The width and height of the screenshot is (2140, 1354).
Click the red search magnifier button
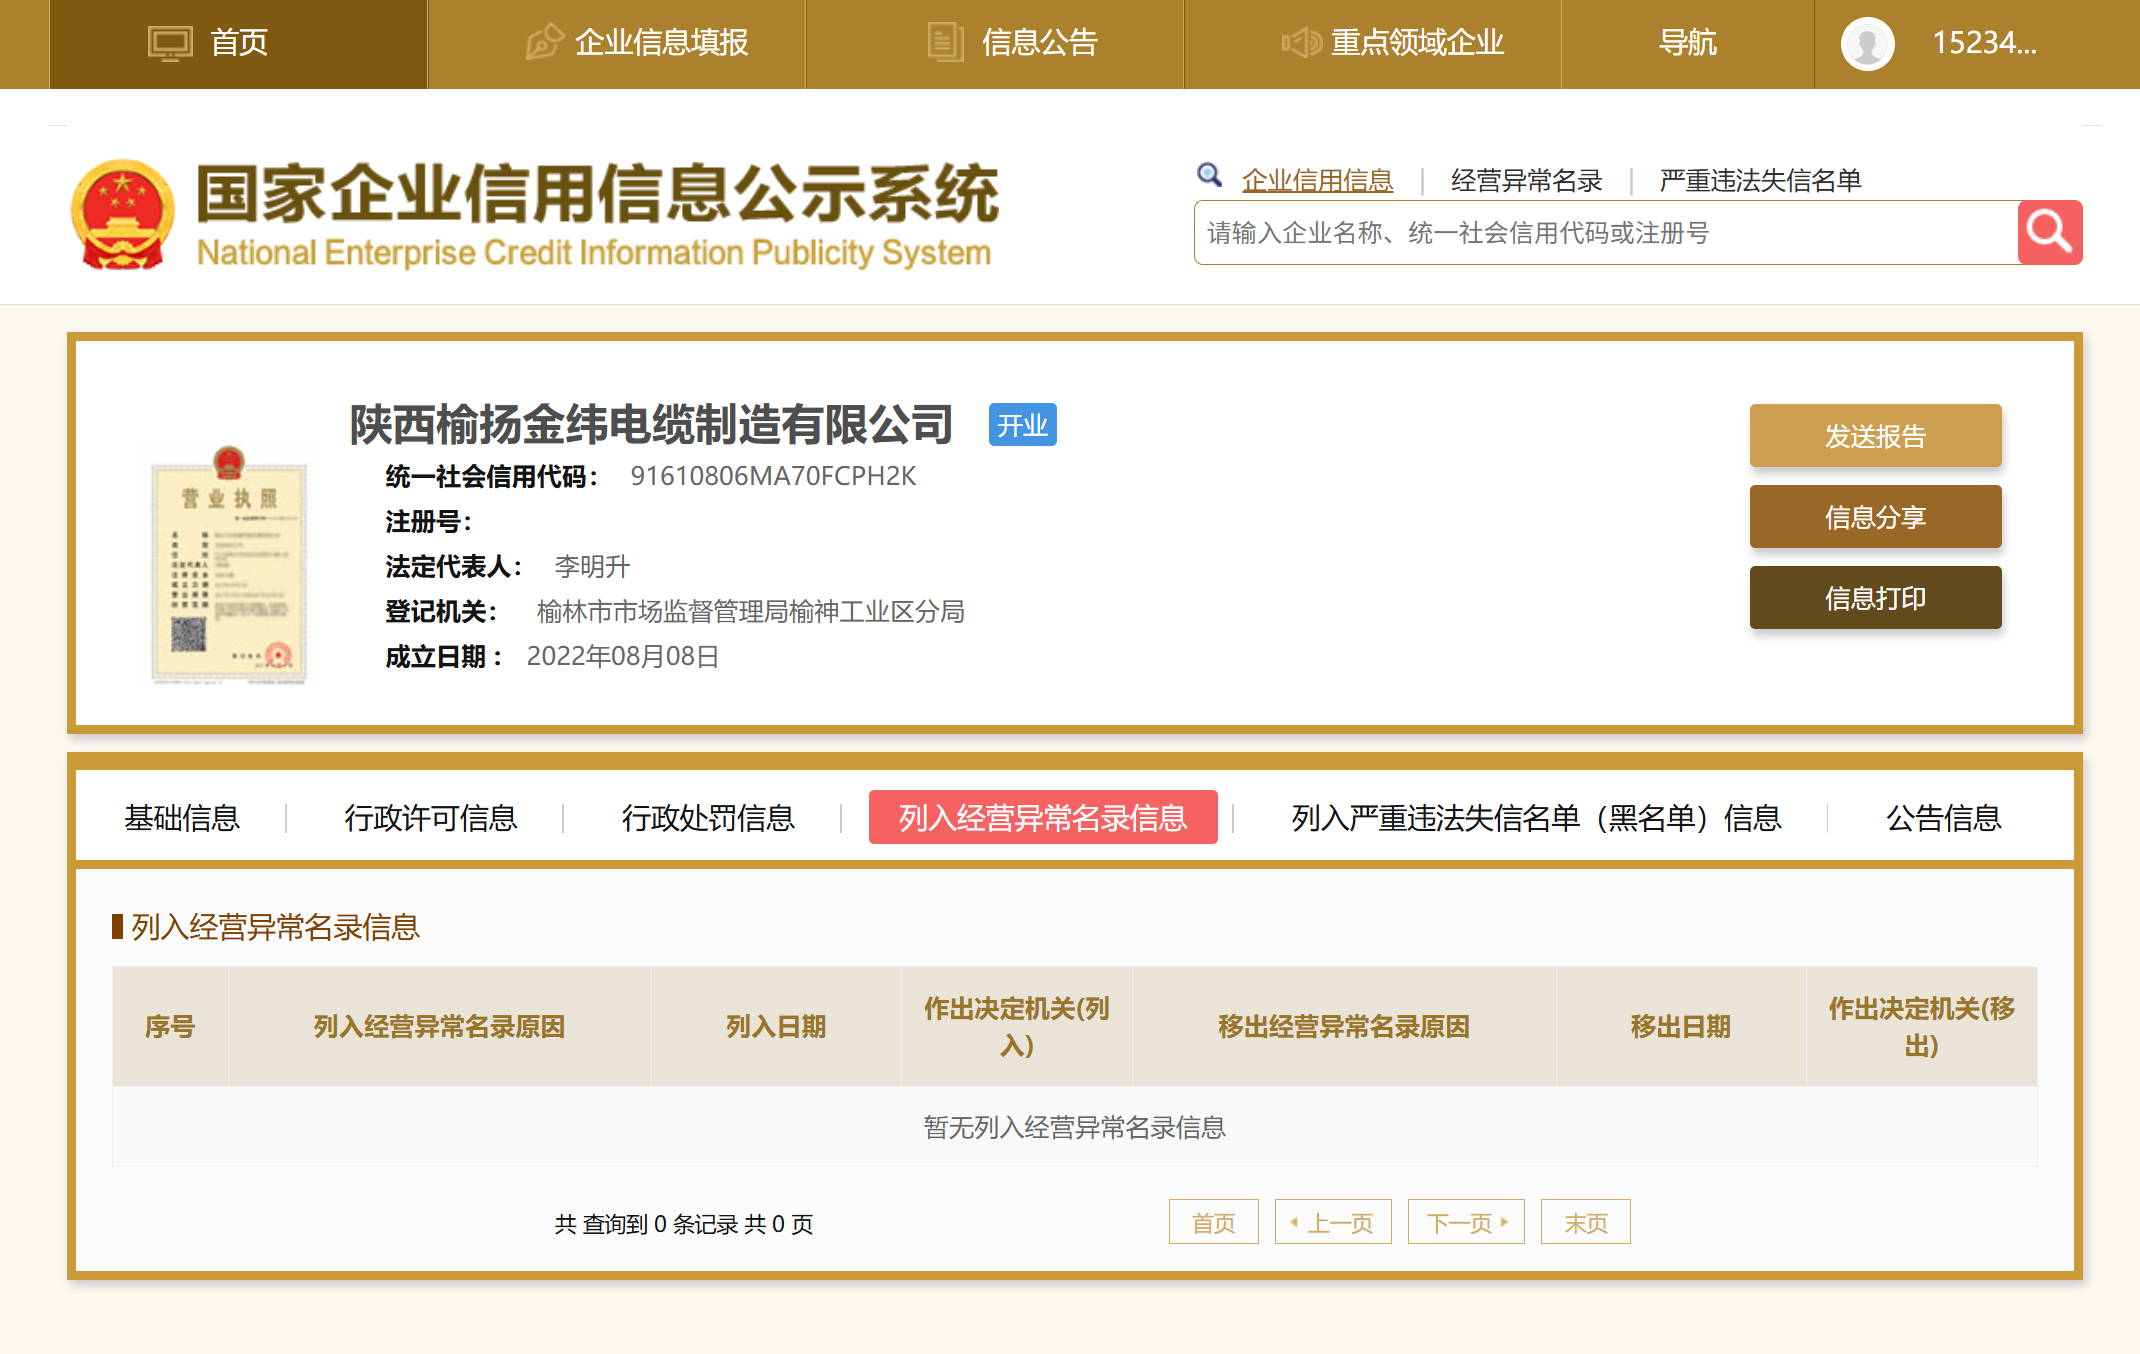pyautogui.click(x=2049, y=233)
